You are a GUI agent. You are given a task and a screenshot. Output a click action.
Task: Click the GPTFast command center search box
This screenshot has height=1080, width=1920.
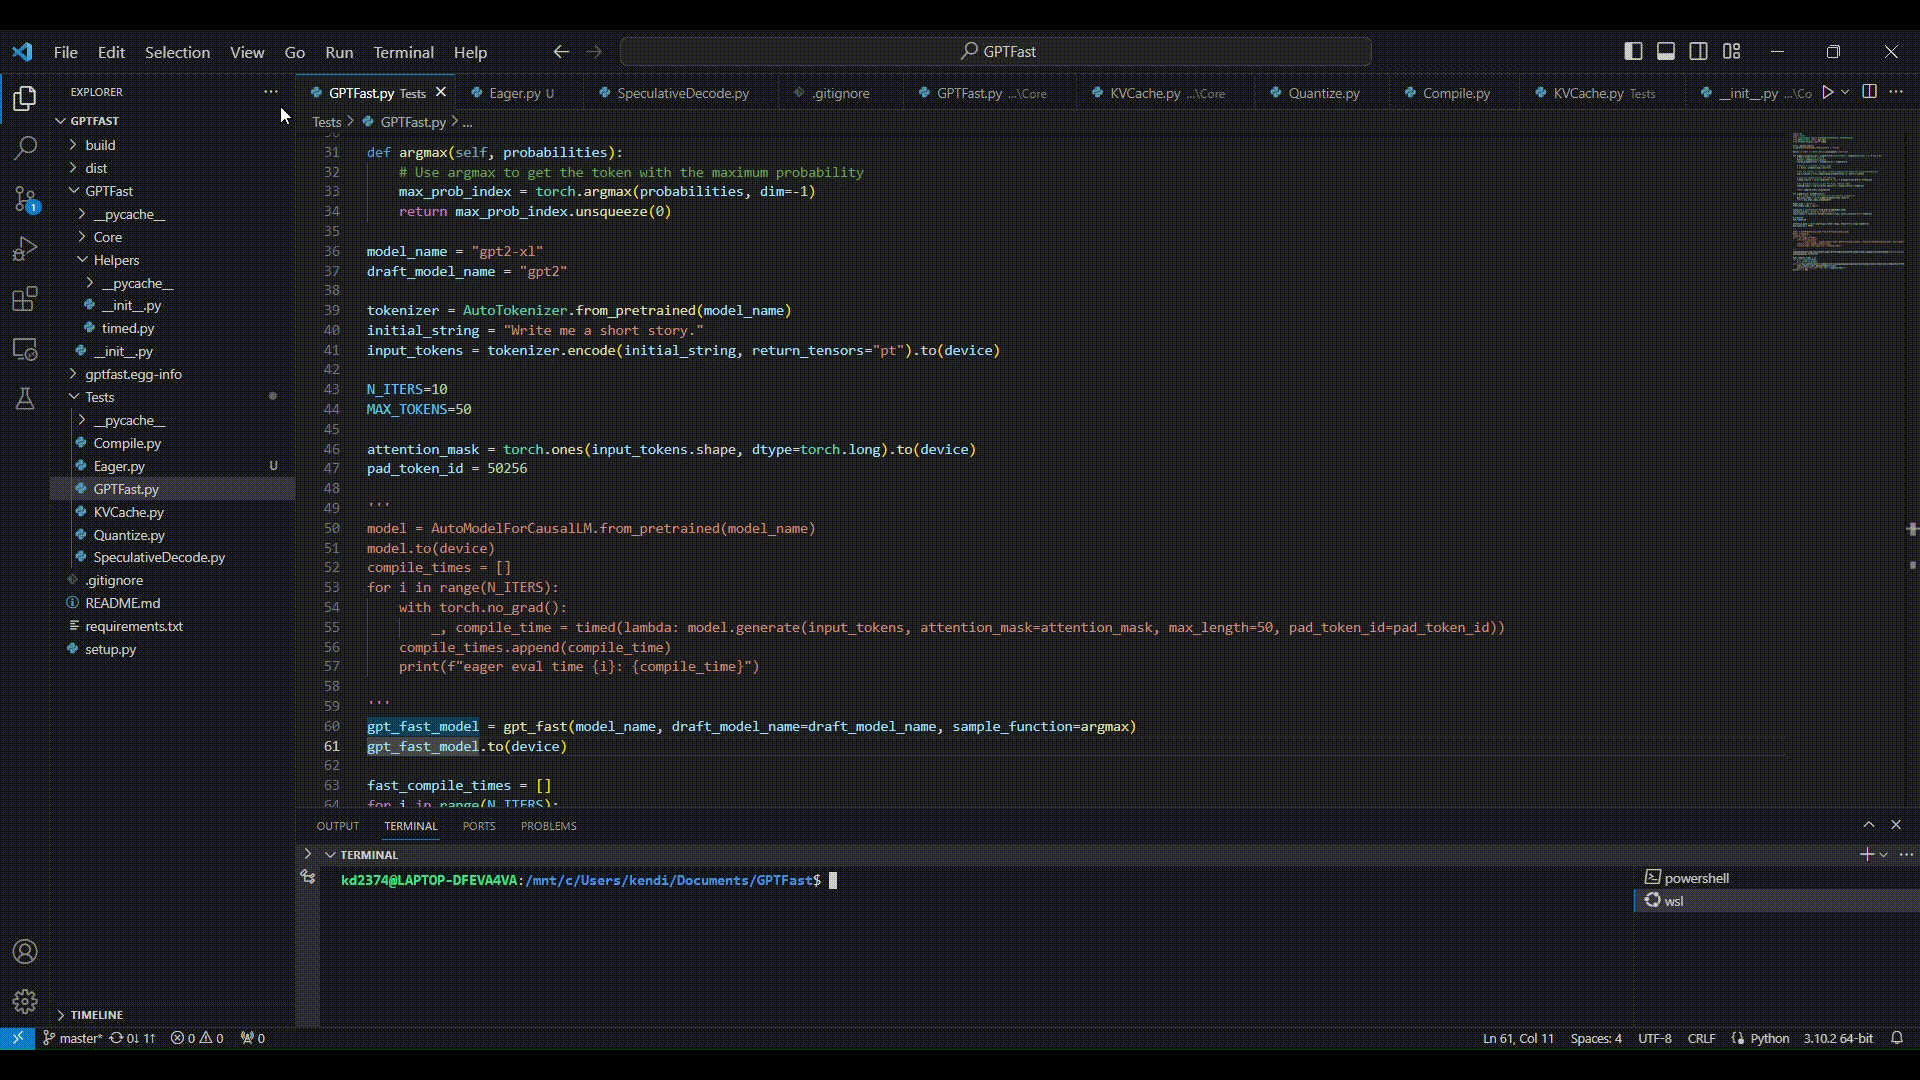pyautogui.click(x=996, y=51)
